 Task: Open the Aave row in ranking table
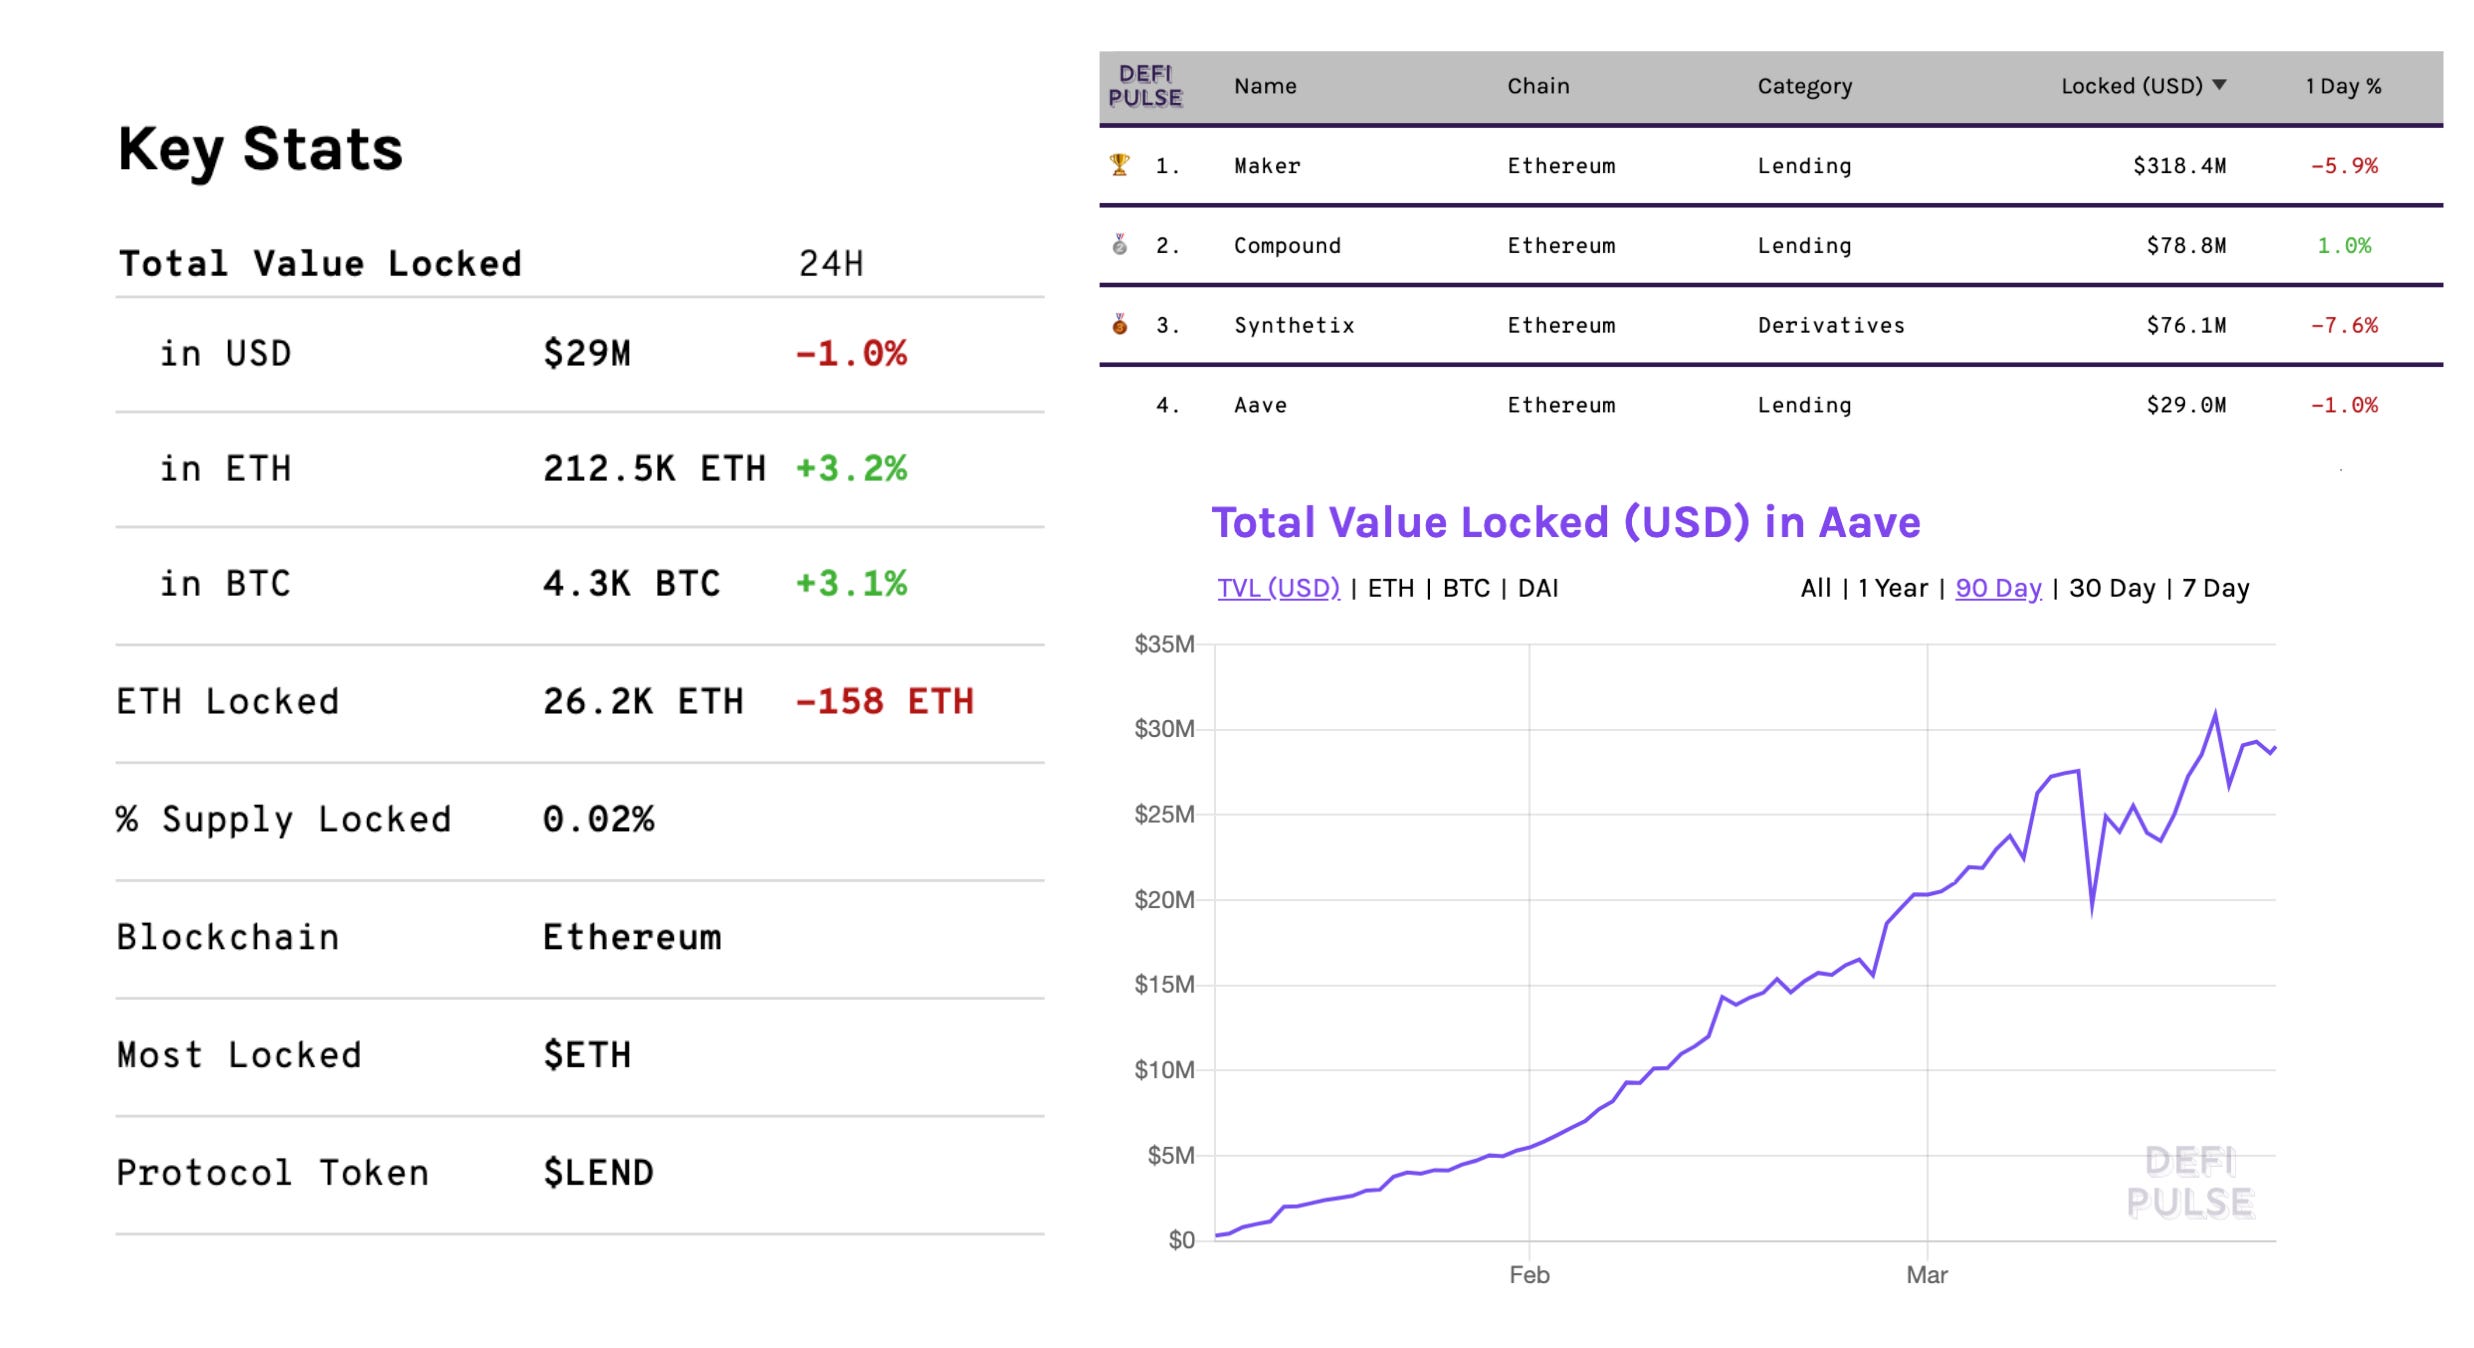click(1260, 405)
